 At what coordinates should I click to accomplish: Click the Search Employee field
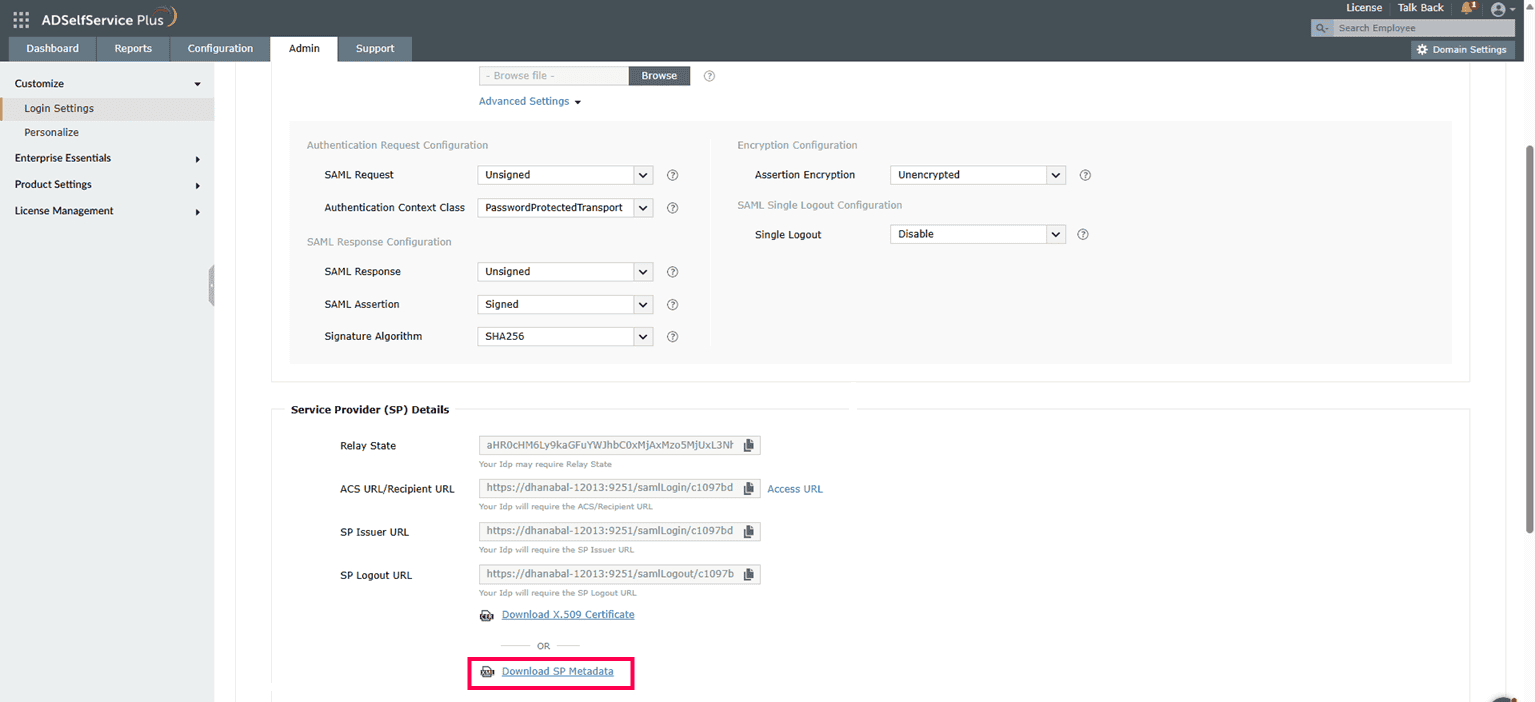click(x=1424, y=28)
